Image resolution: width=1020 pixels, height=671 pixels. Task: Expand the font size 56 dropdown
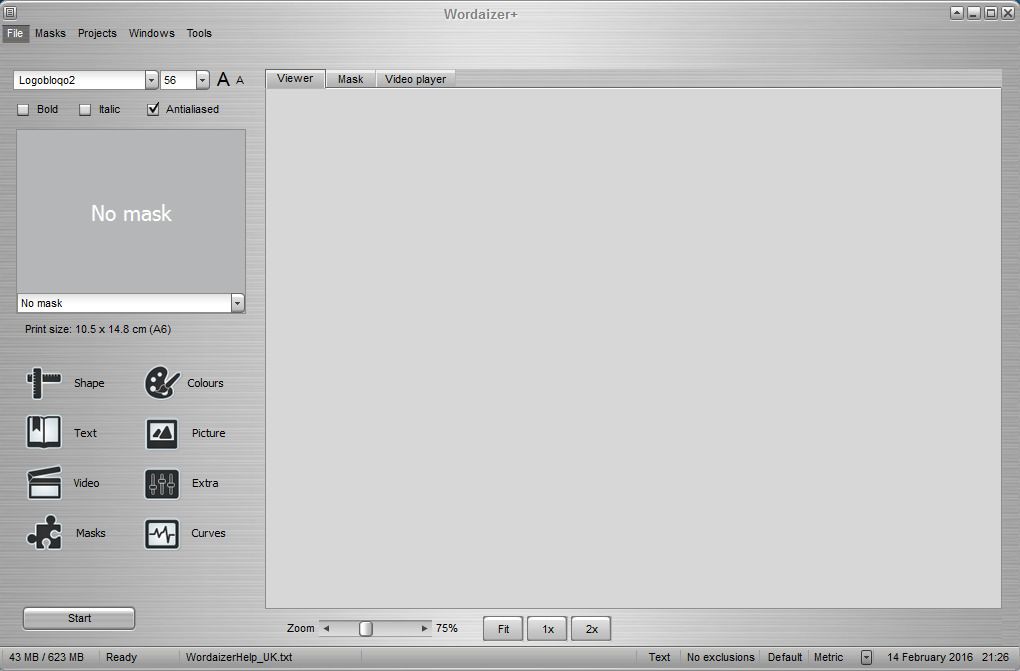pos(203,80)
